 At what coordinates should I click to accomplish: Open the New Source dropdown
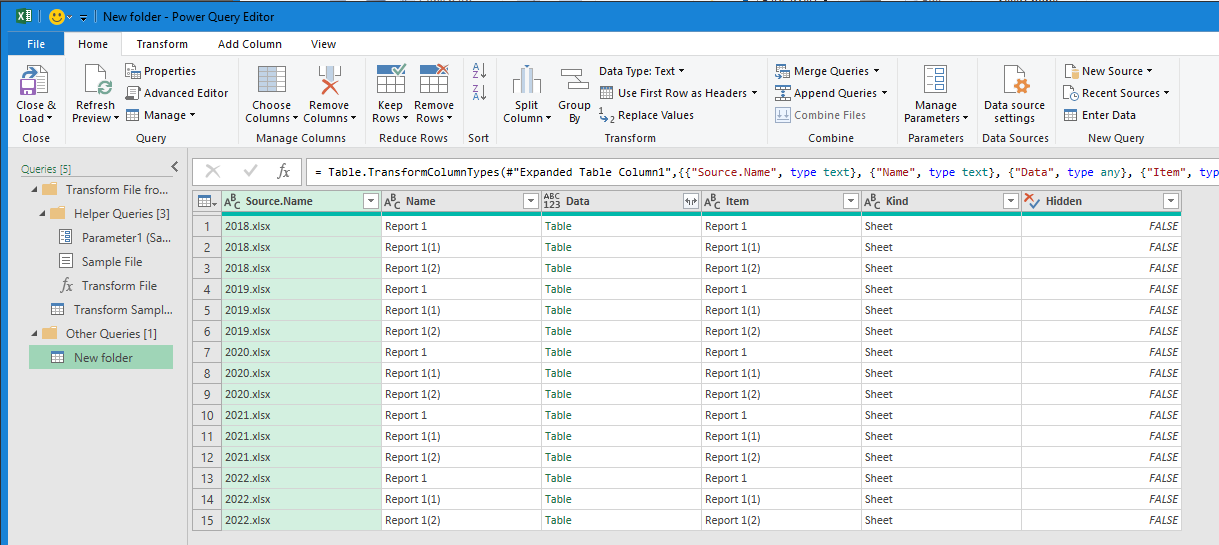1108,71
